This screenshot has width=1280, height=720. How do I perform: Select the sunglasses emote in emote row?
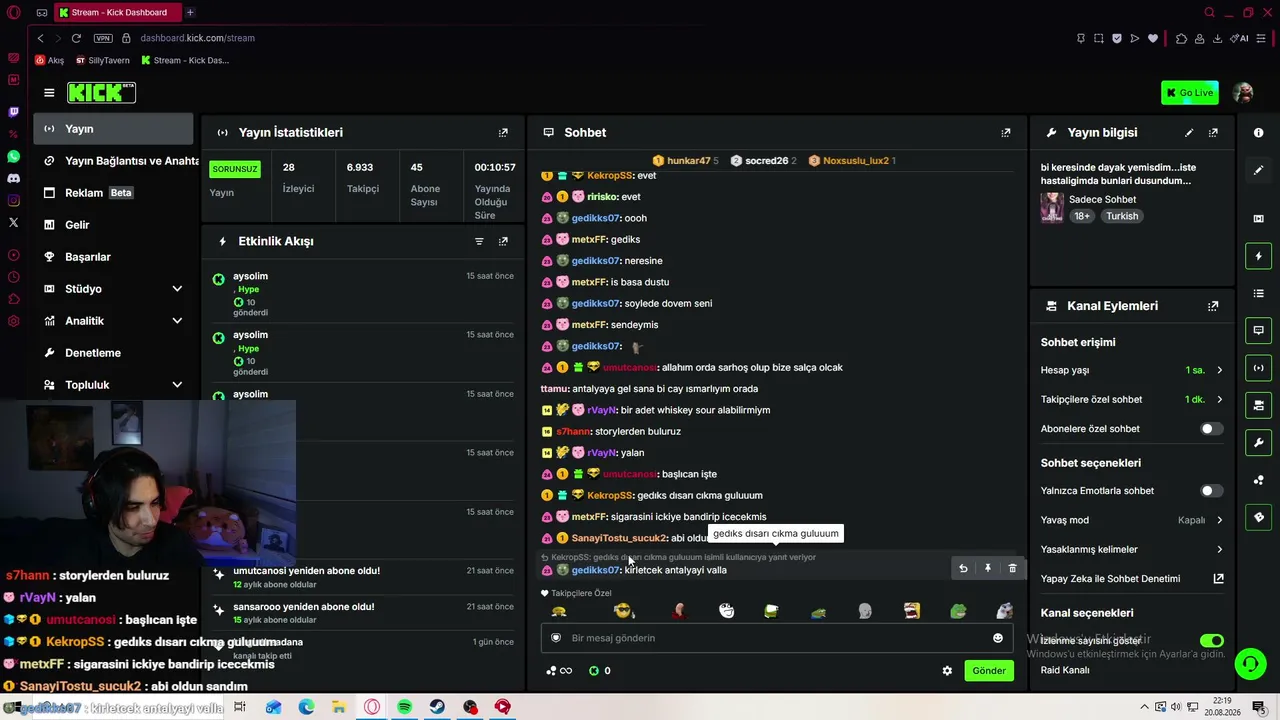click(624, 611)
